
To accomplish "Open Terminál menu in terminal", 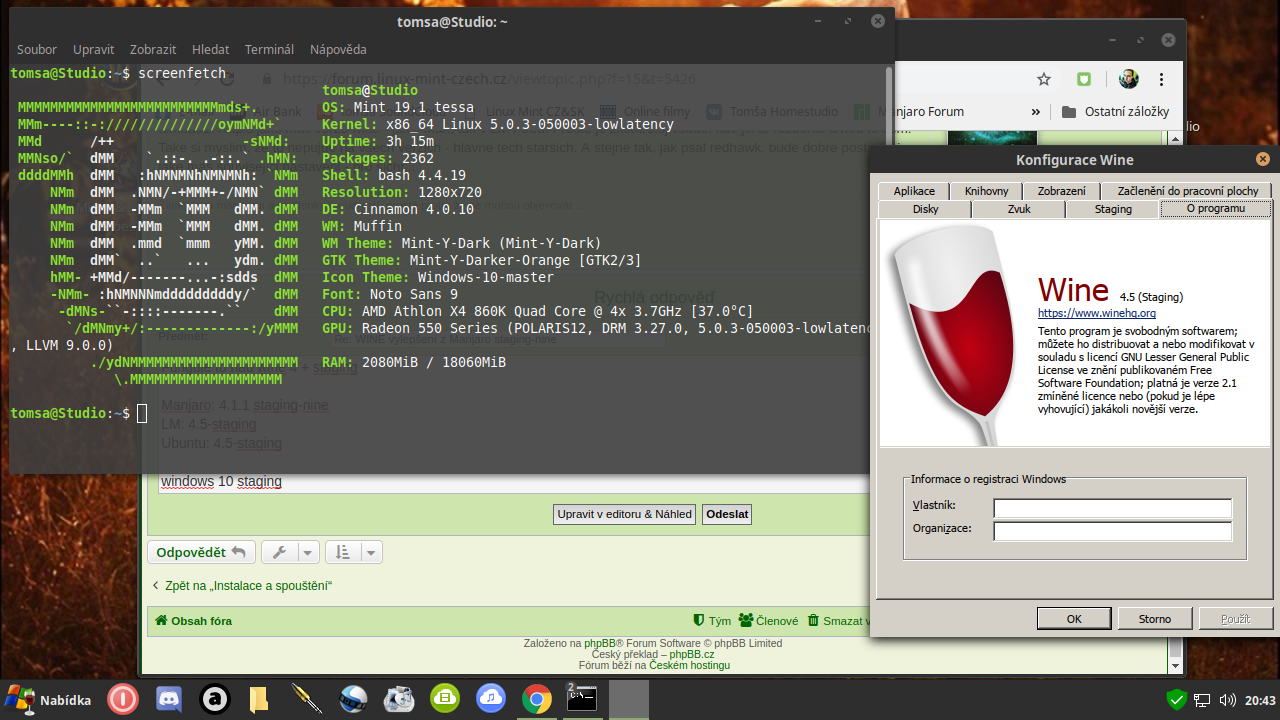I will (270, 49).
